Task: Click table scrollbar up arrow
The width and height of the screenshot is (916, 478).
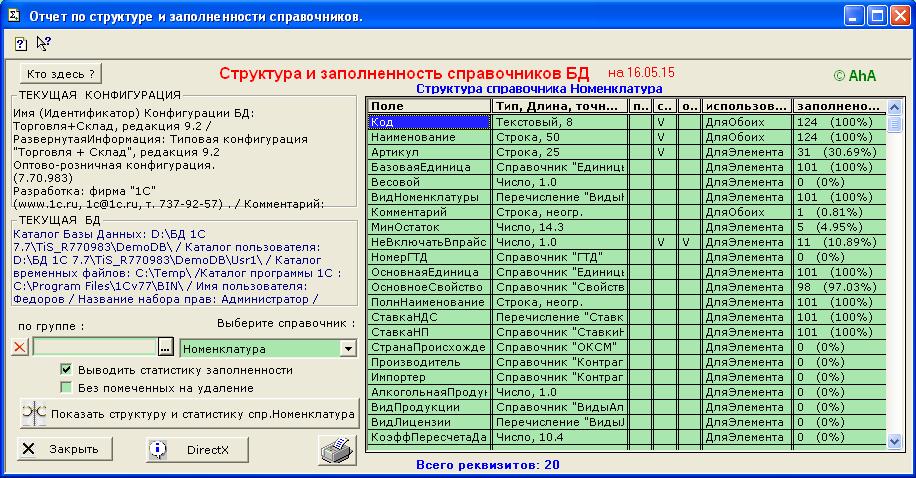Action: pyautogui.click(x=894, y=107)
